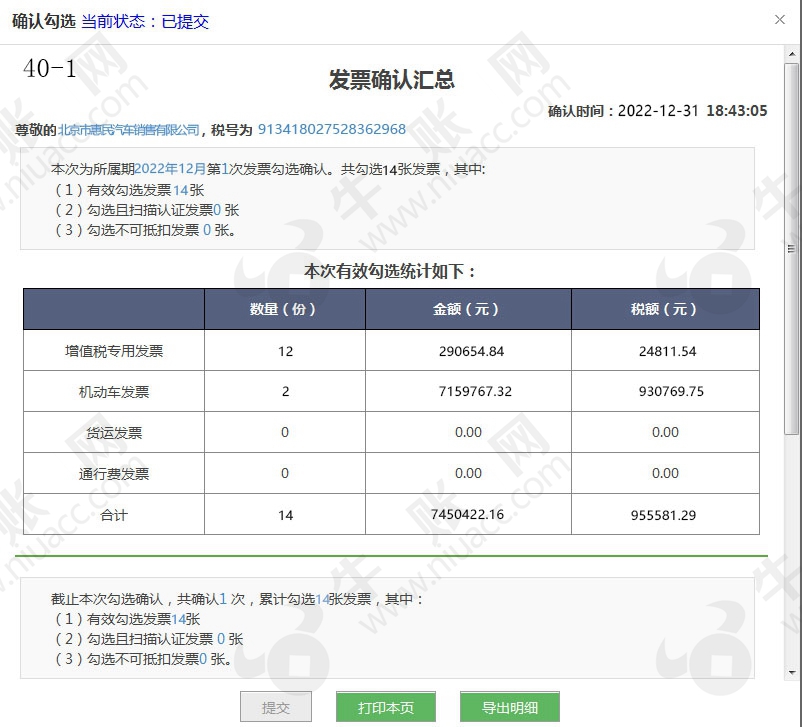This screenshot has height=727, width=802.
Task: Click the scrollbar down arrow
Action: pos(792,672)
